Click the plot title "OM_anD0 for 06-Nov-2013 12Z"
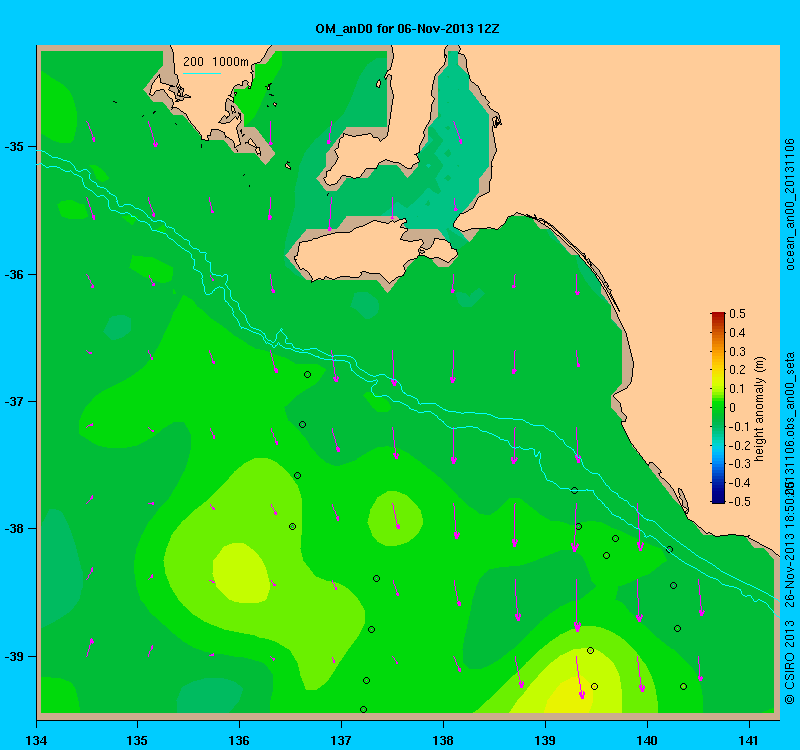 [407, 29]
